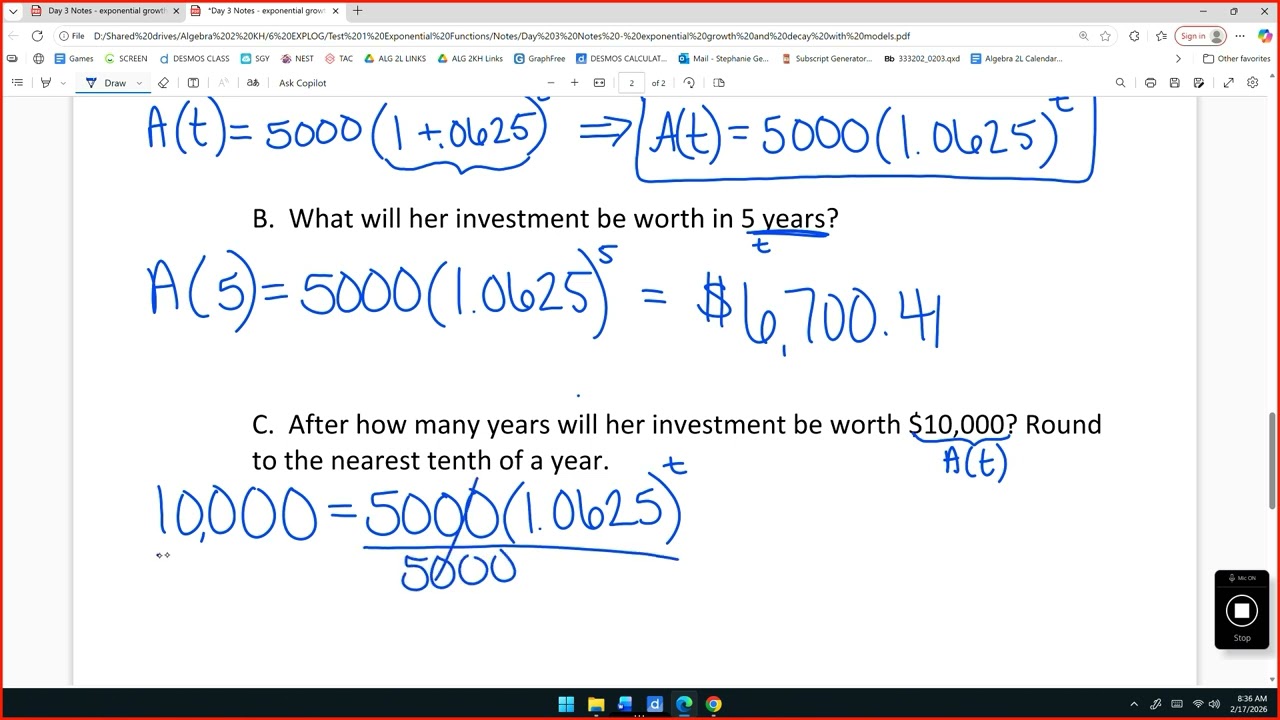The image size is (1280, 720).
Task: Show more favorites bar overflow chevron
Action: [x=1178, y=59]
